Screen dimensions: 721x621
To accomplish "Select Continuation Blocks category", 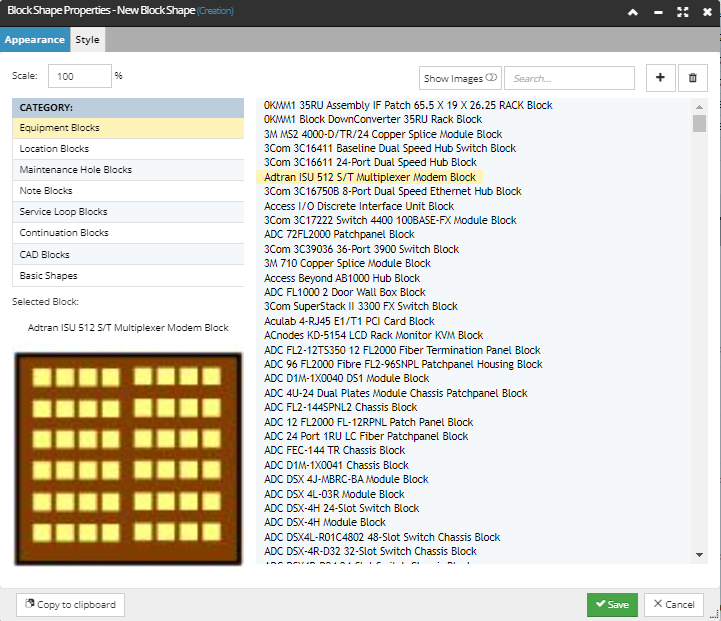I will click(128, 233).
